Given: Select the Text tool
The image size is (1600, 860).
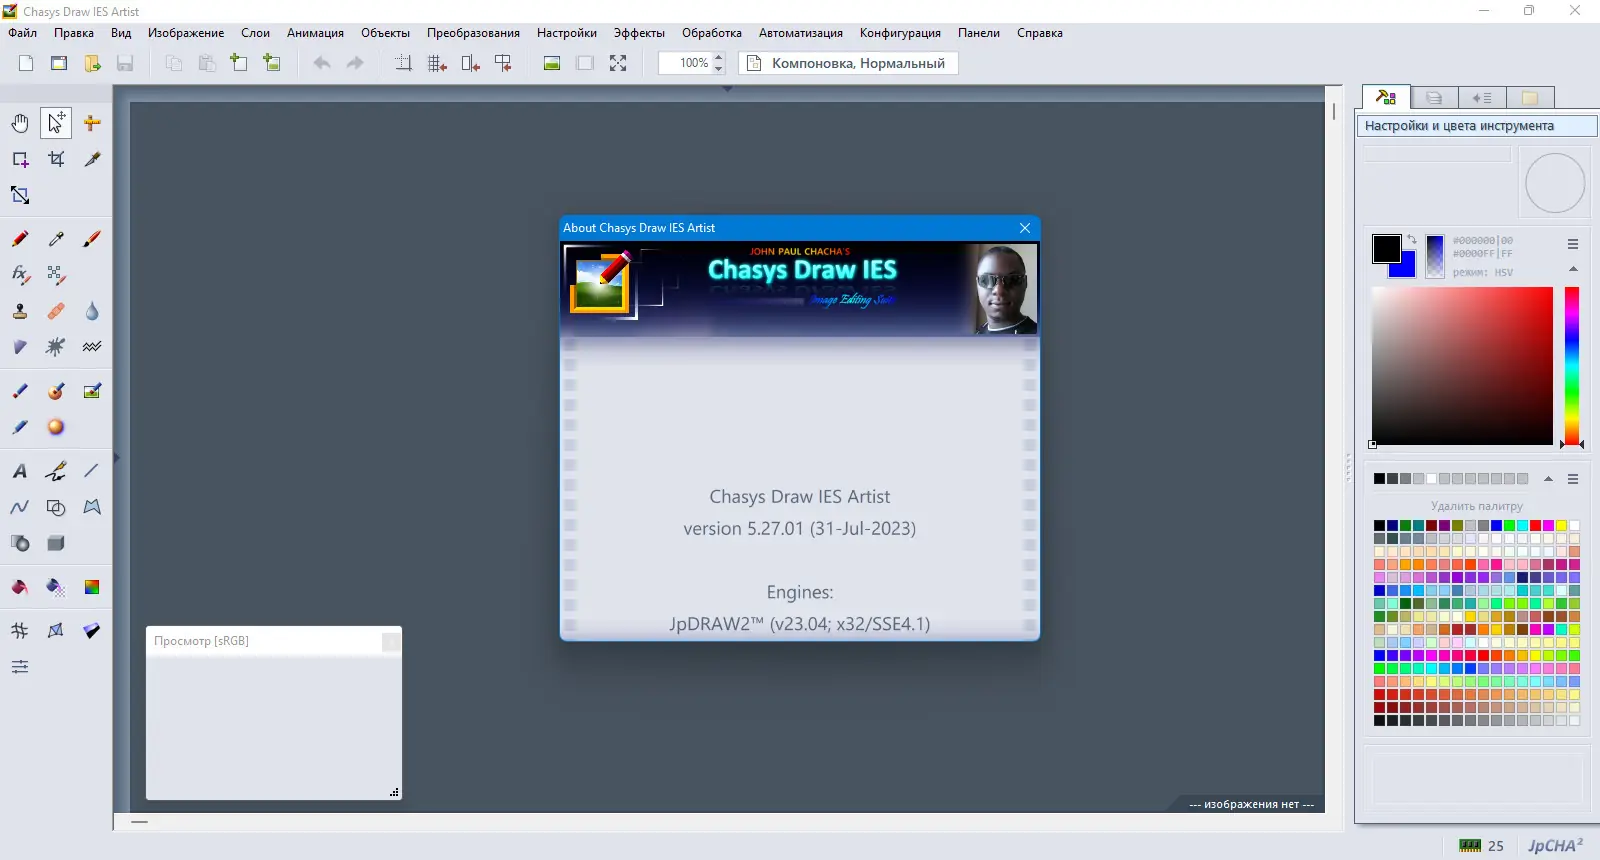Looking at the screenshot, I should tap(20, 471).
